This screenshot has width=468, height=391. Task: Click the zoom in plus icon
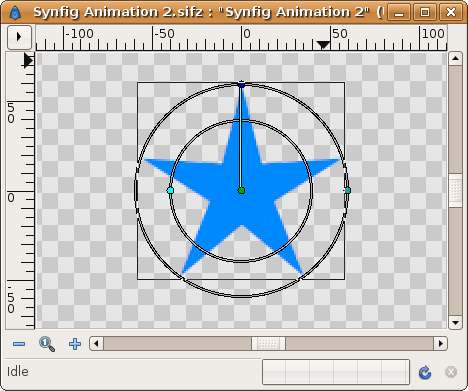[x=75, y=344]
